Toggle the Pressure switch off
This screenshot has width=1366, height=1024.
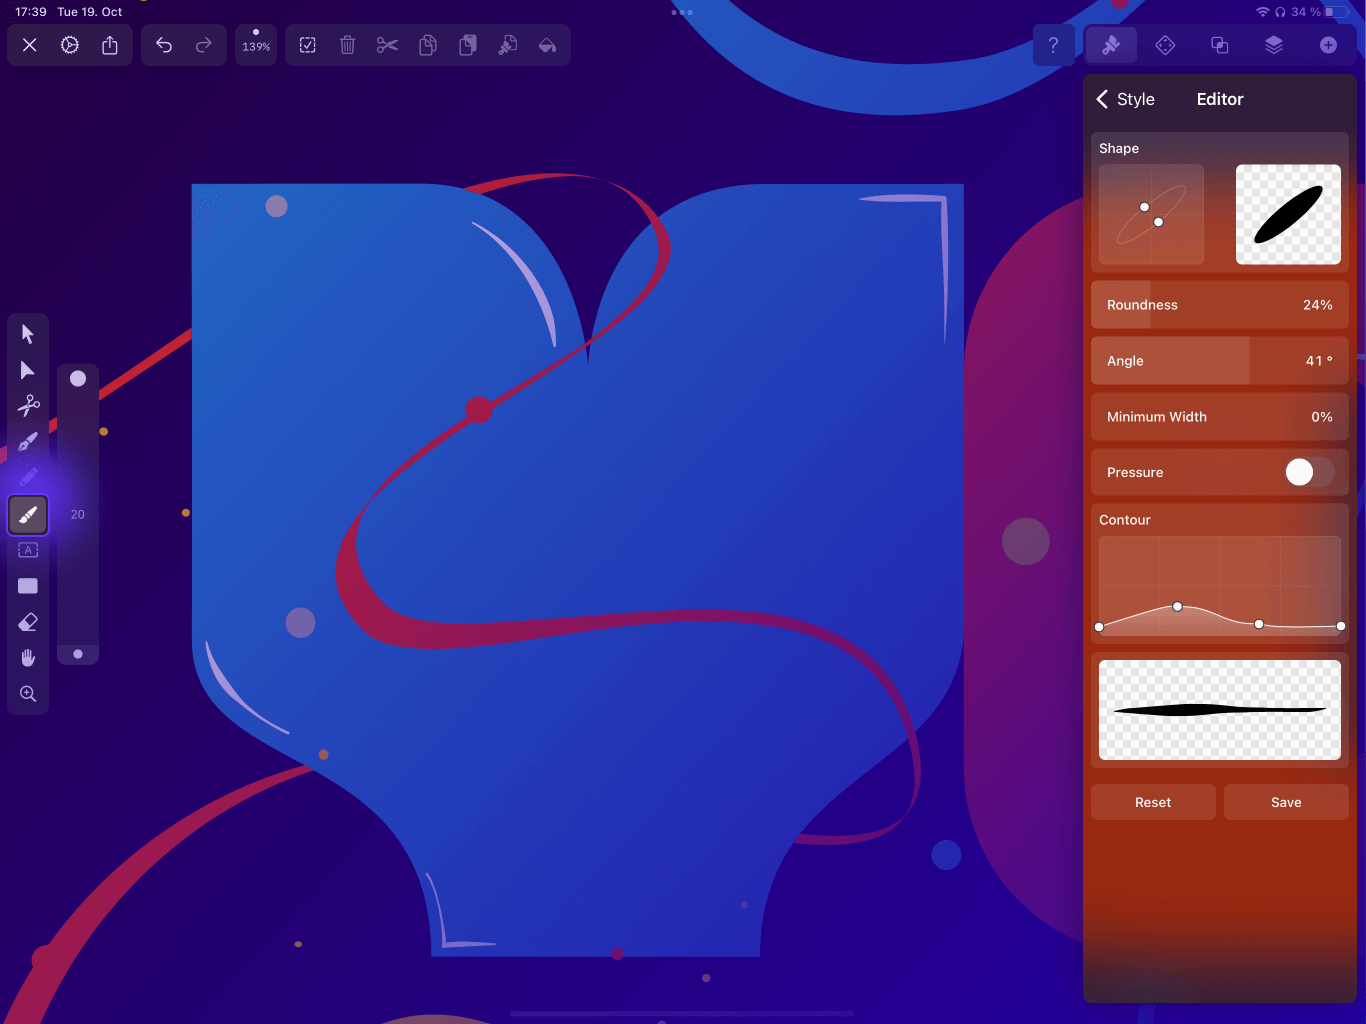pos(1309,472)
